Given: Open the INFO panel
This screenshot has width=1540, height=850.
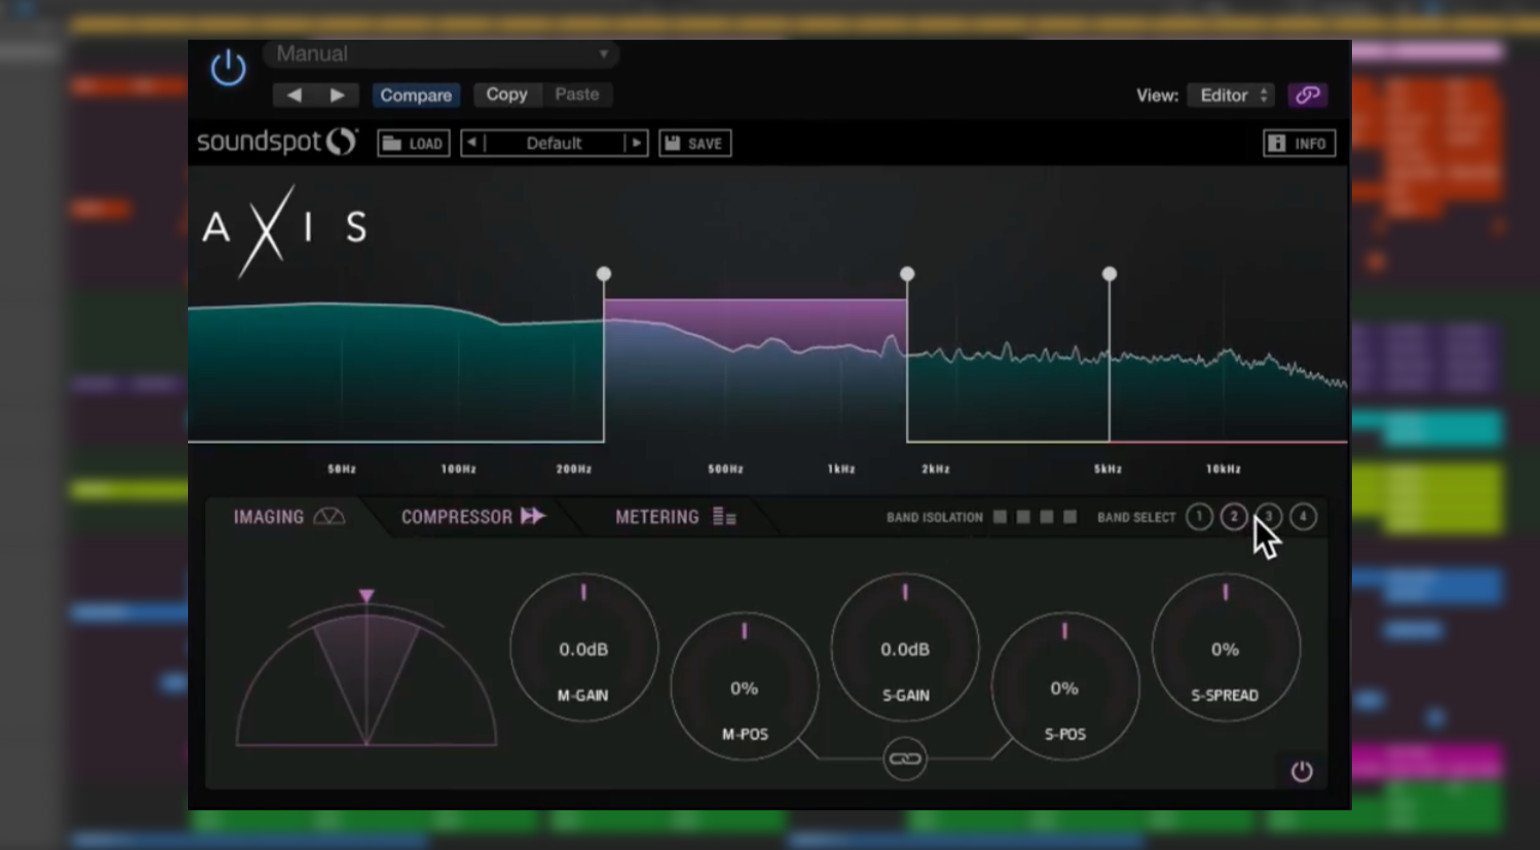Looking at the screenshot, I should 1299,143.
